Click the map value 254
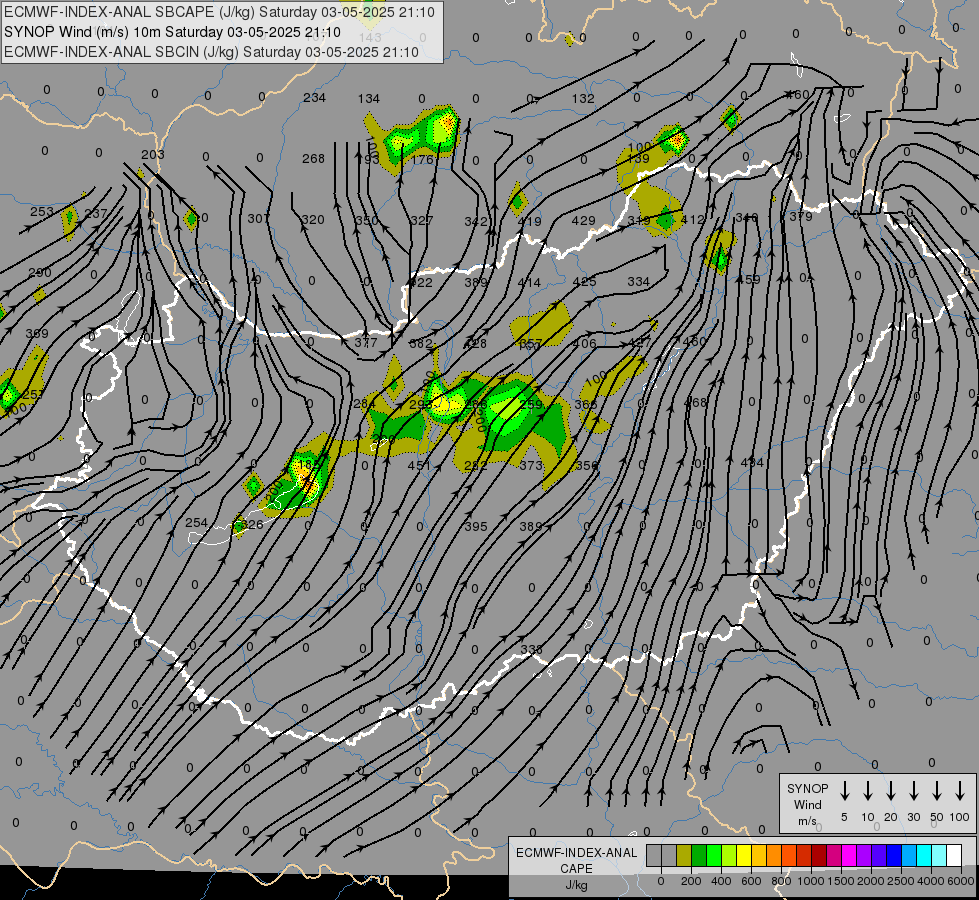The width and height of the screenshot is (979, 900). (x=196, y=522)
